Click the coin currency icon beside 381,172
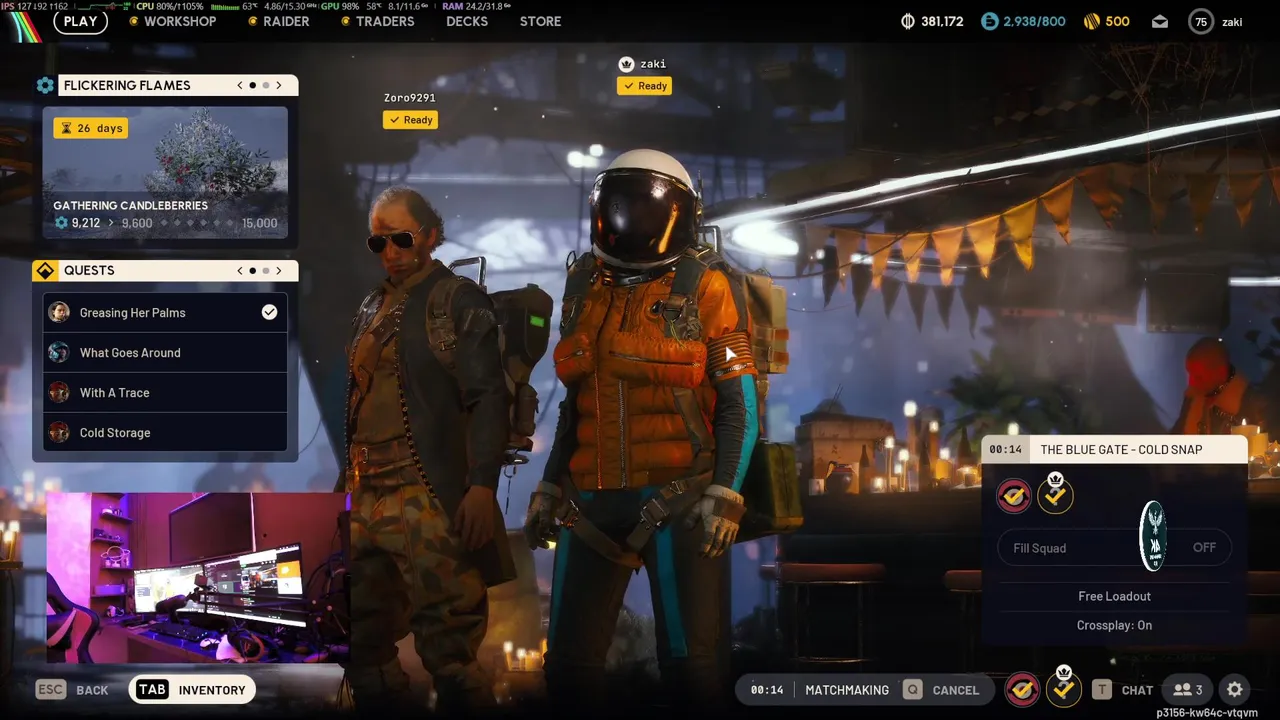This screenshot has width=1280, height=720. 908,21
